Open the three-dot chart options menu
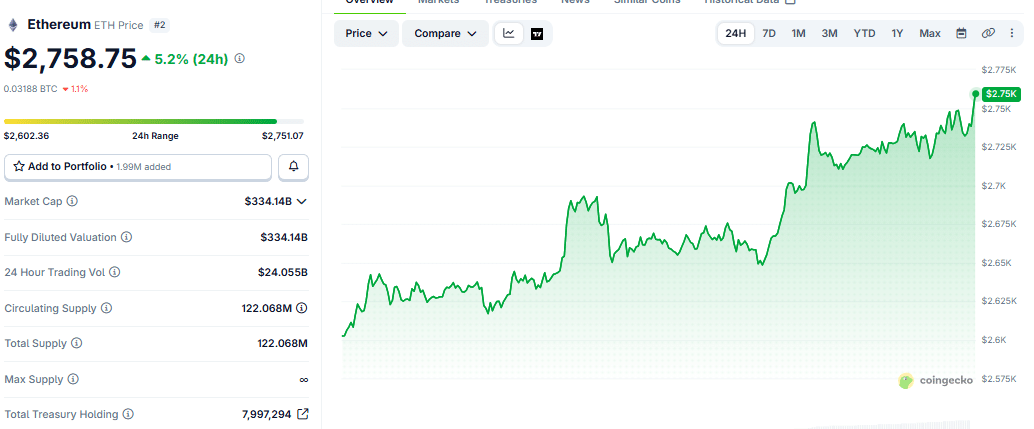The width and height of the screenshot is (1034, 429). pyautogui.click(x=1012, y=34)
